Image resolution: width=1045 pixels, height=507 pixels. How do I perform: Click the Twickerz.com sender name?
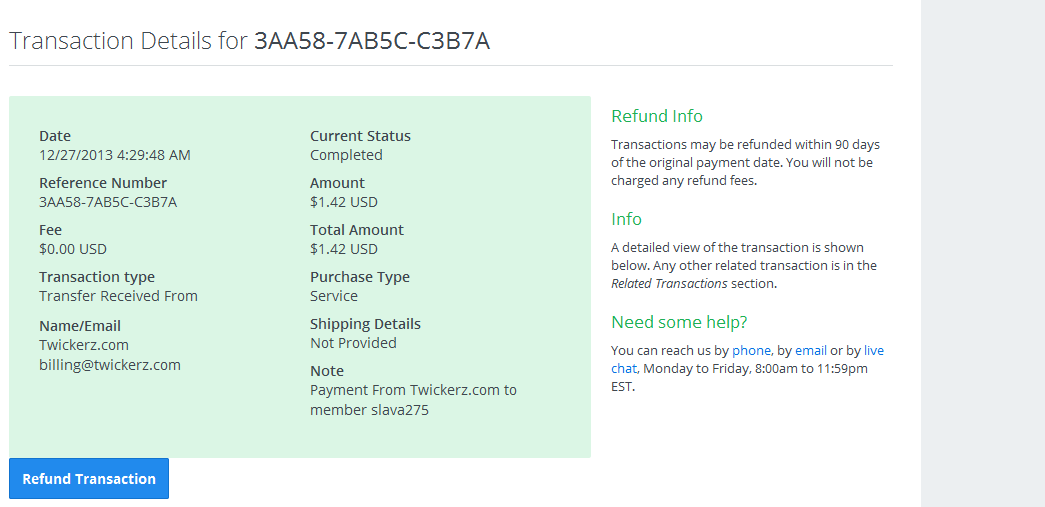coord(84,345)
